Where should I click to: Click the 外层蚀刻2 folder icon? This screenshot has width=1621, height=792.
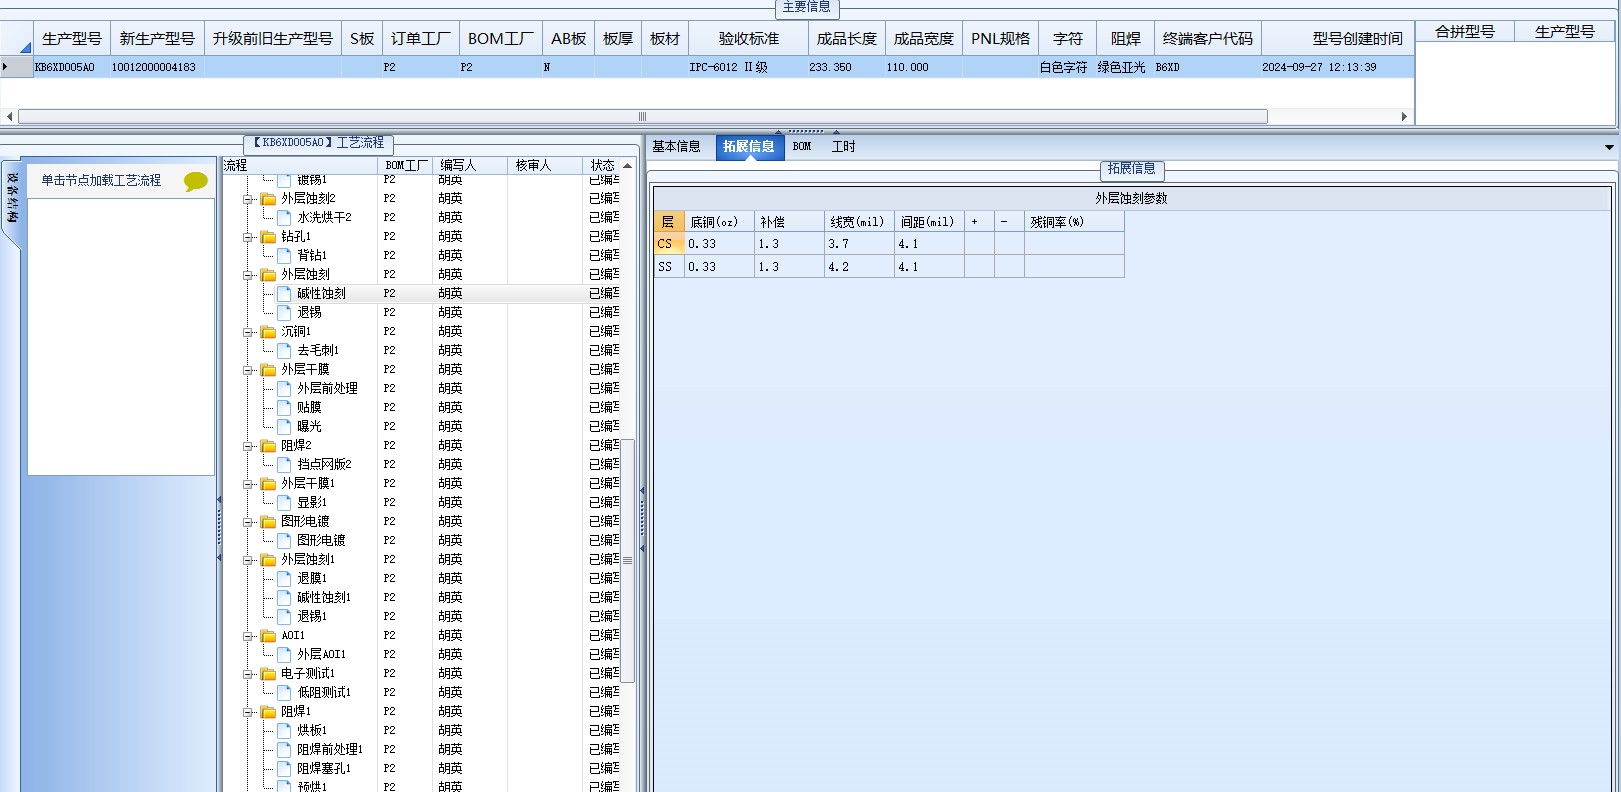click(x=268, y=199)
